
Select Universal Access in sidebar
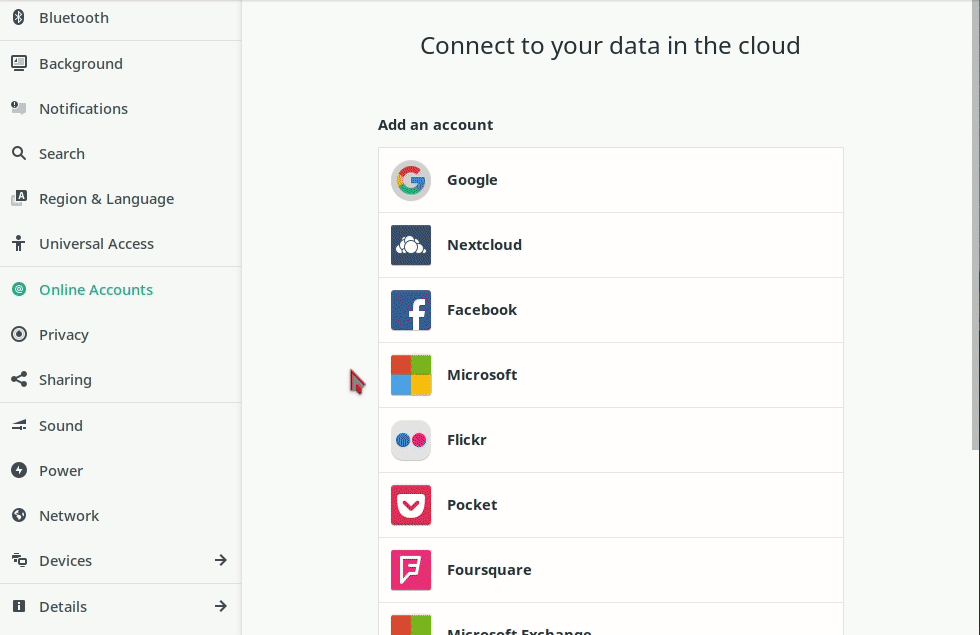pyautogui.click(x=96, y=244)
